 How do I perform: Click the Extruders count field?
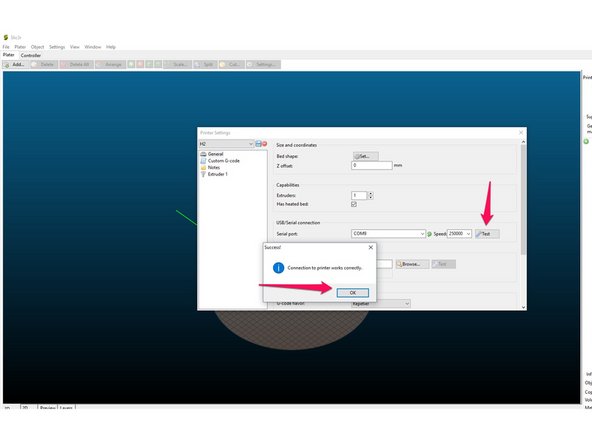pyautogui.click(x=359, y=195)
